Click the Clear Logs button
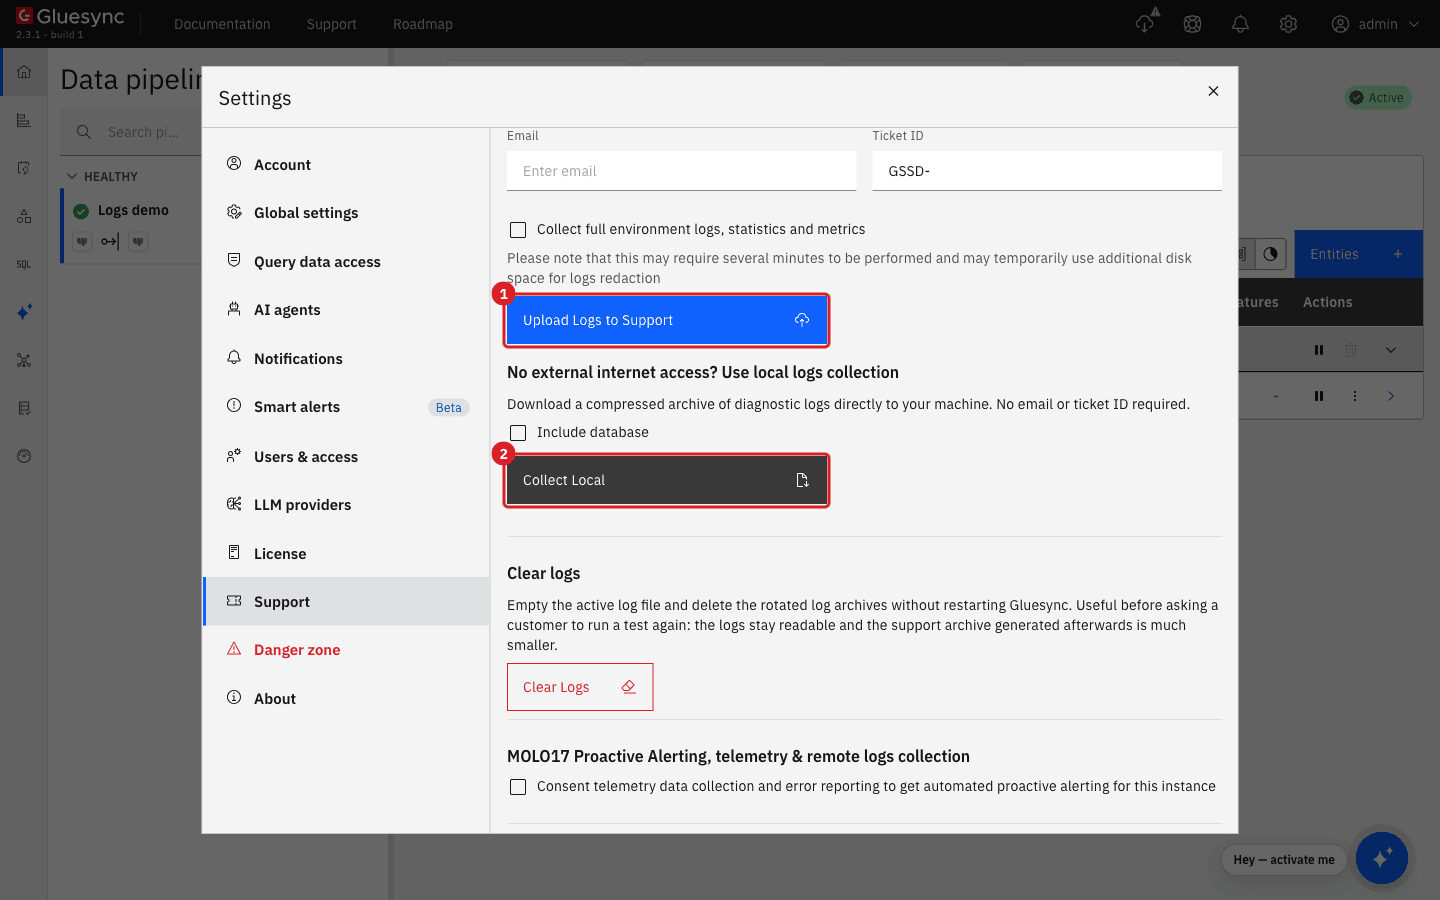The width and height of the screenshot is (1440, 900). (580, 687)
